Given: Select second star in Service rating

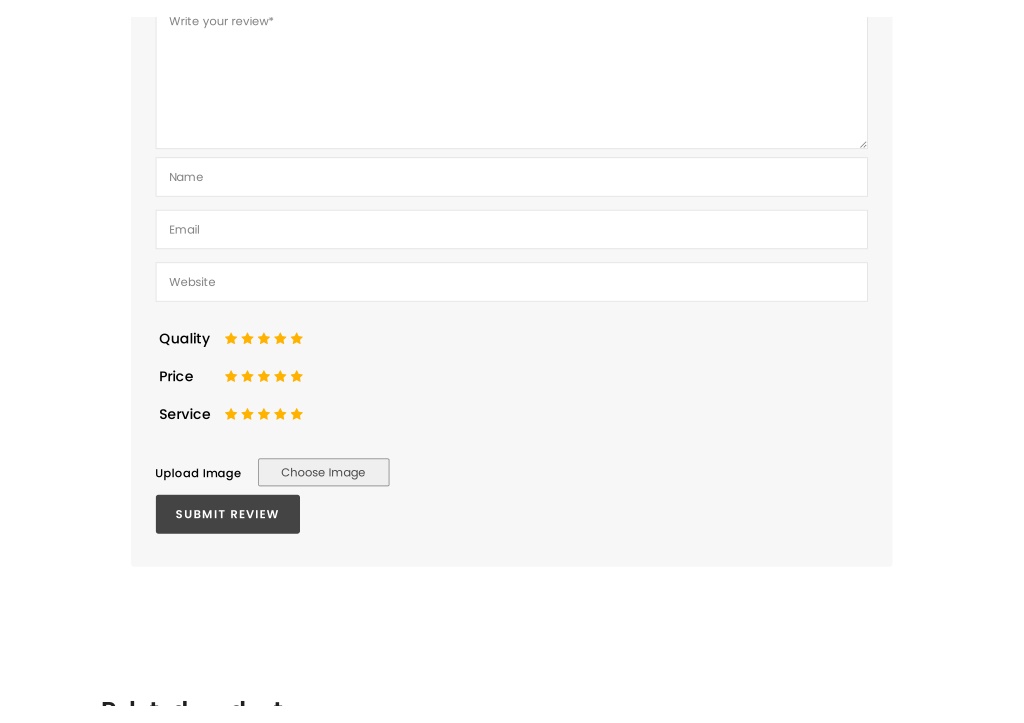Looking at the screenshot, I should click(247, 414).
